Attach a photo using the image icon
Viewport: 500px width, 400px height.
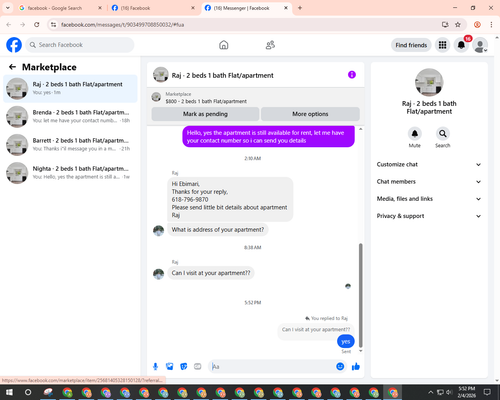click(x=169, y=367)
